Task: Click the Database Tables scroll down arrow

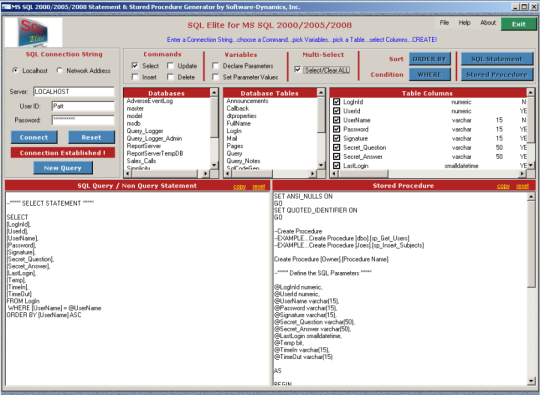Action: [x=321, y=165]
